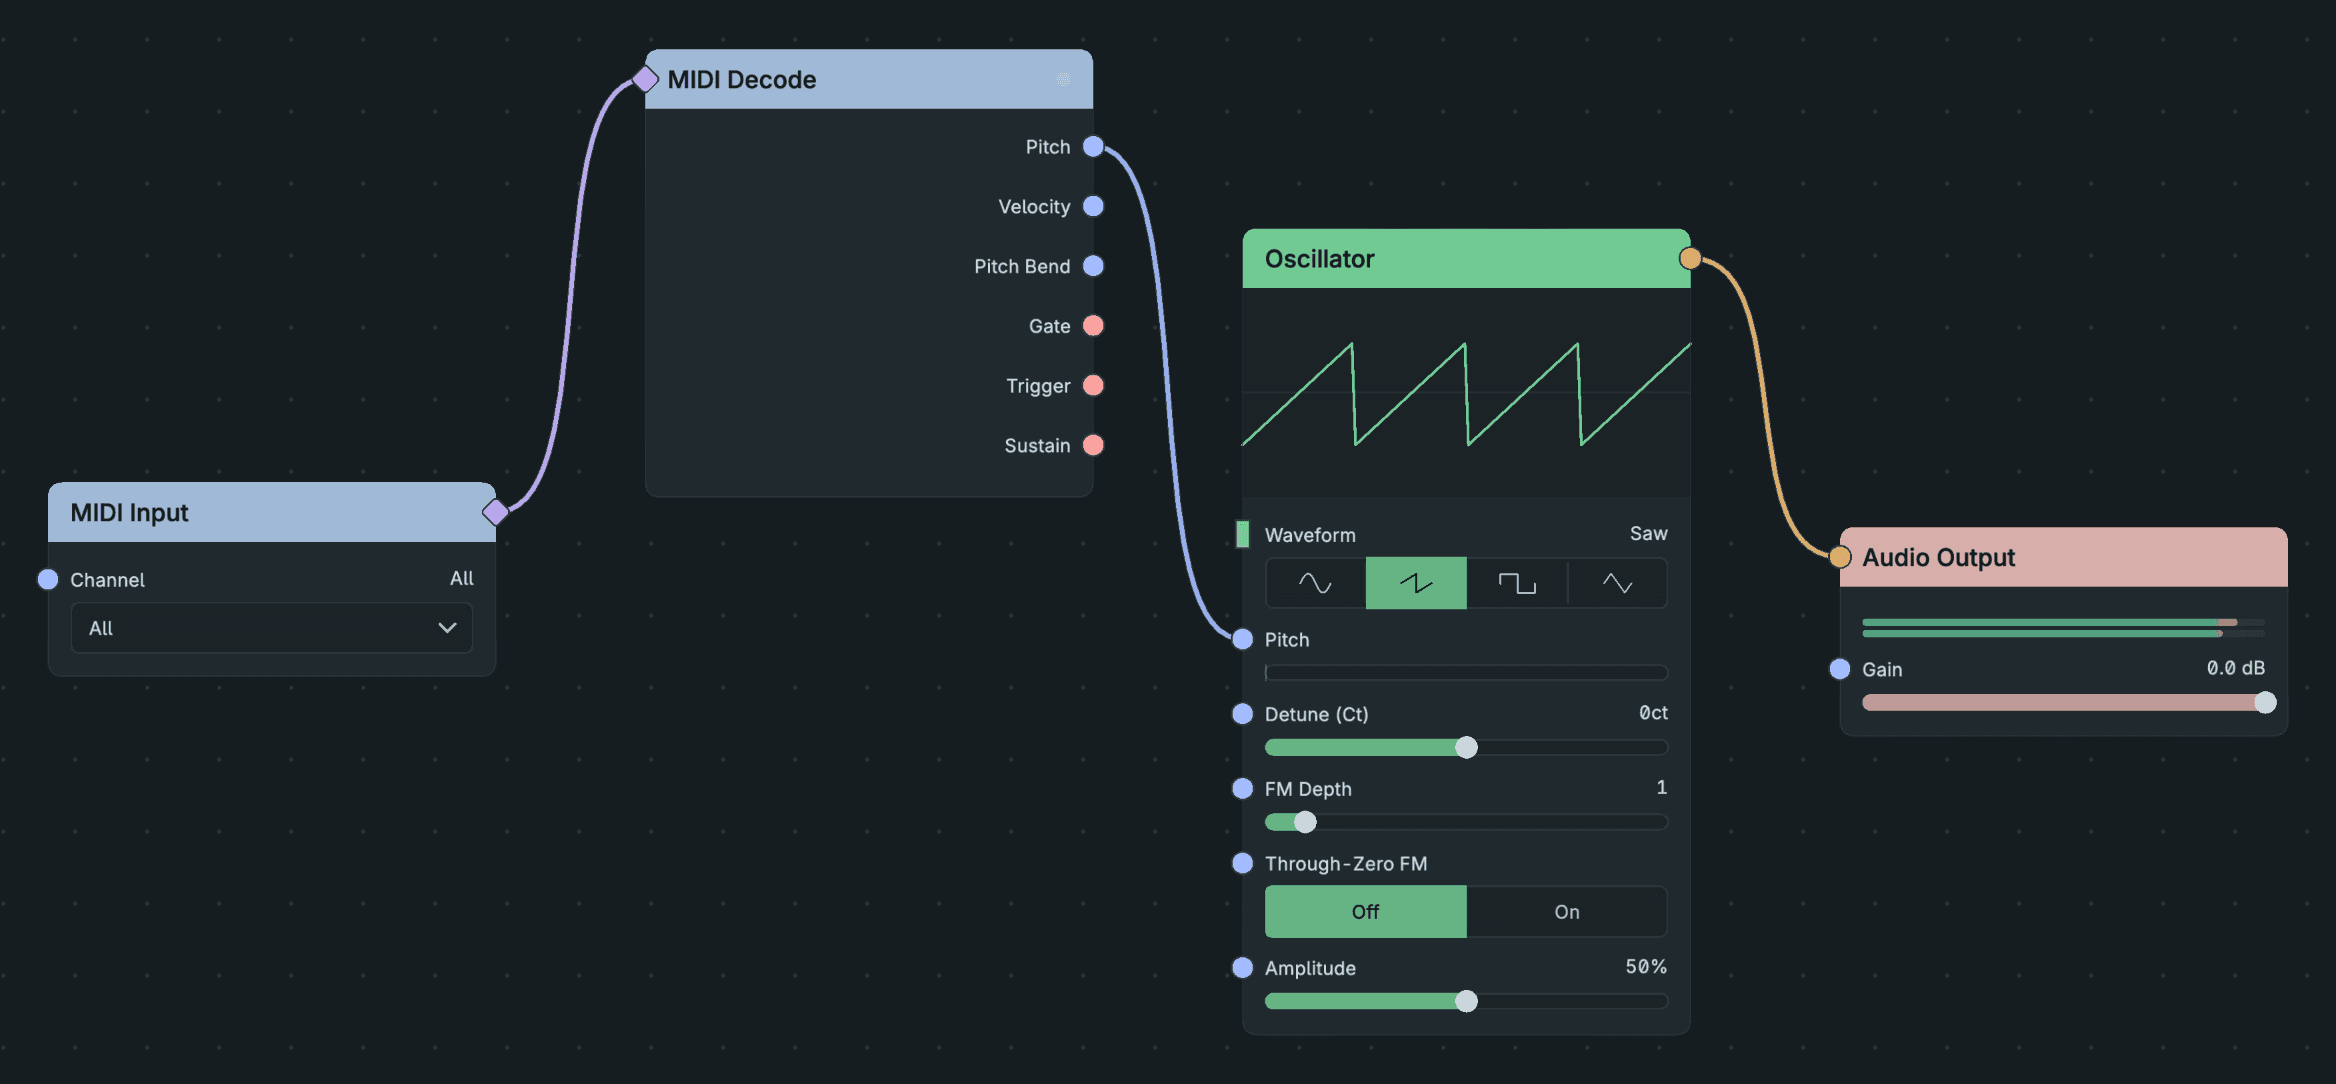Click the MIDI Decode input diamond port
This screenshot has width=2336, height=1084.
pyautogui.click(x=645, y=78)
